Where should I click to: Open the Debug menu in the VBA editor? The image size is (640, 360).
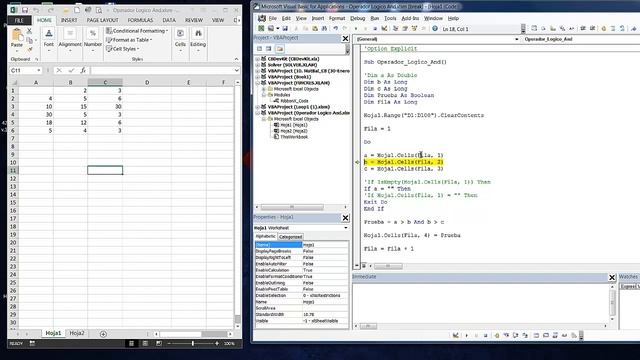coord(358,18)
